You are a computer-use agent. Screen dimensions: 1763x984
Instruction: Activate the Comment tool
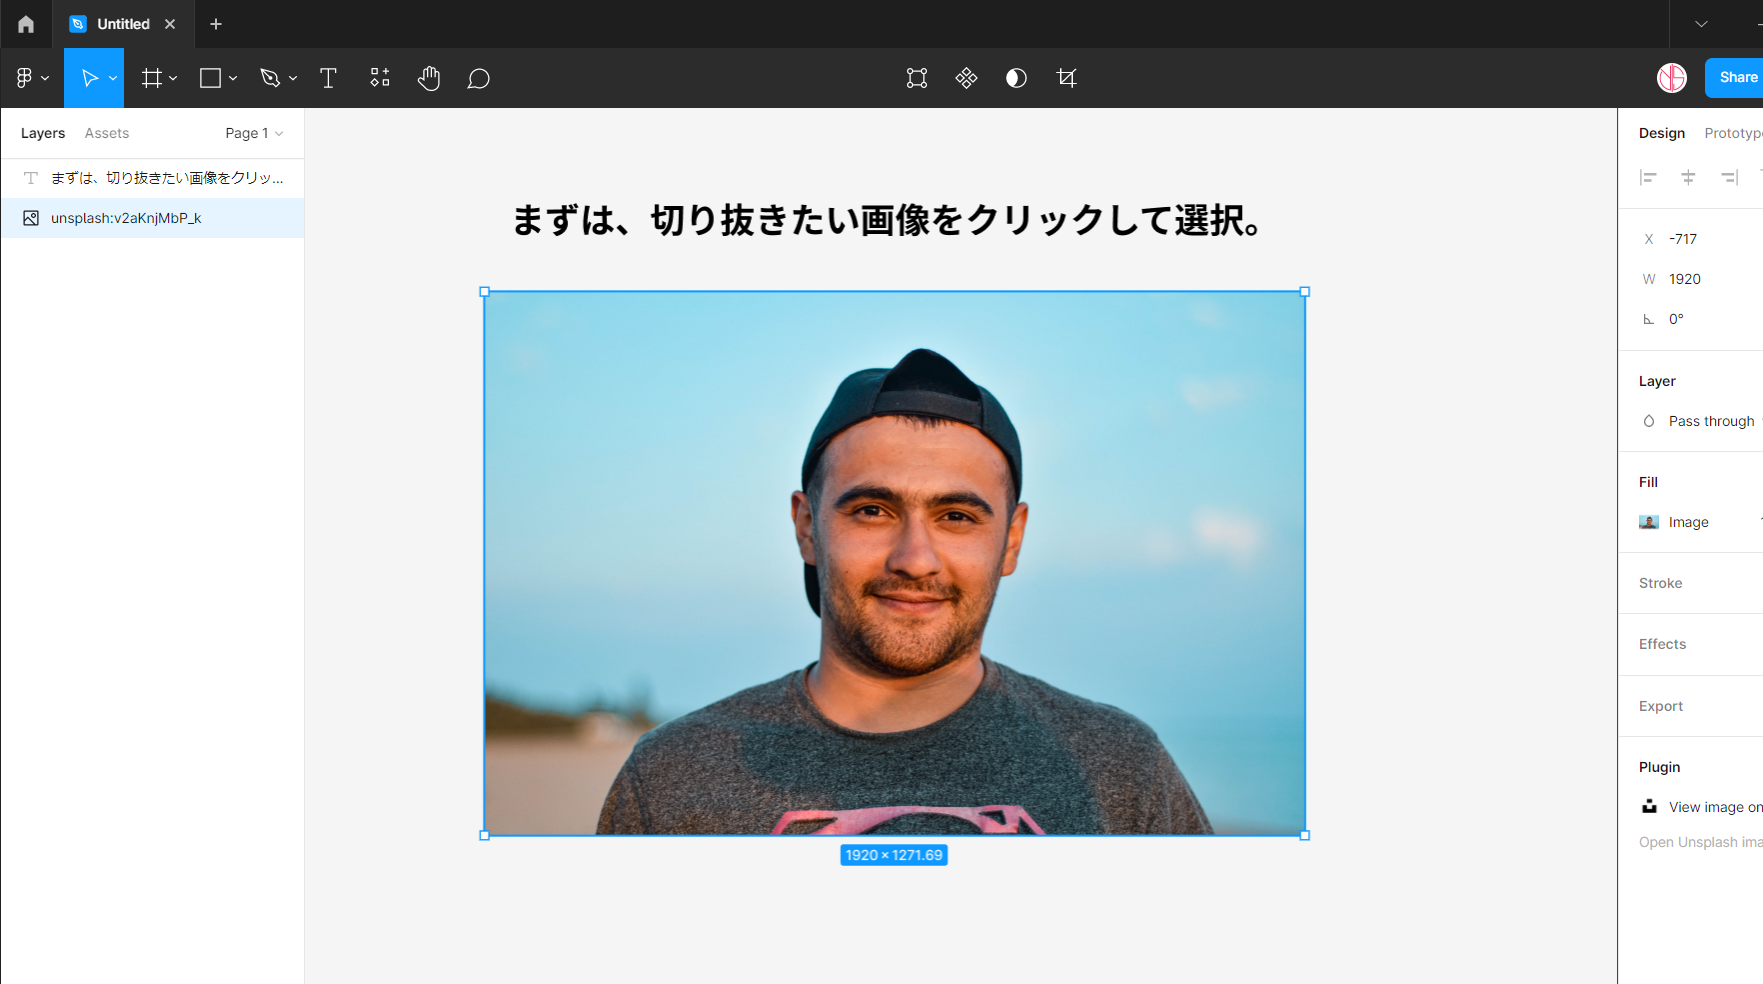[479, 78]
